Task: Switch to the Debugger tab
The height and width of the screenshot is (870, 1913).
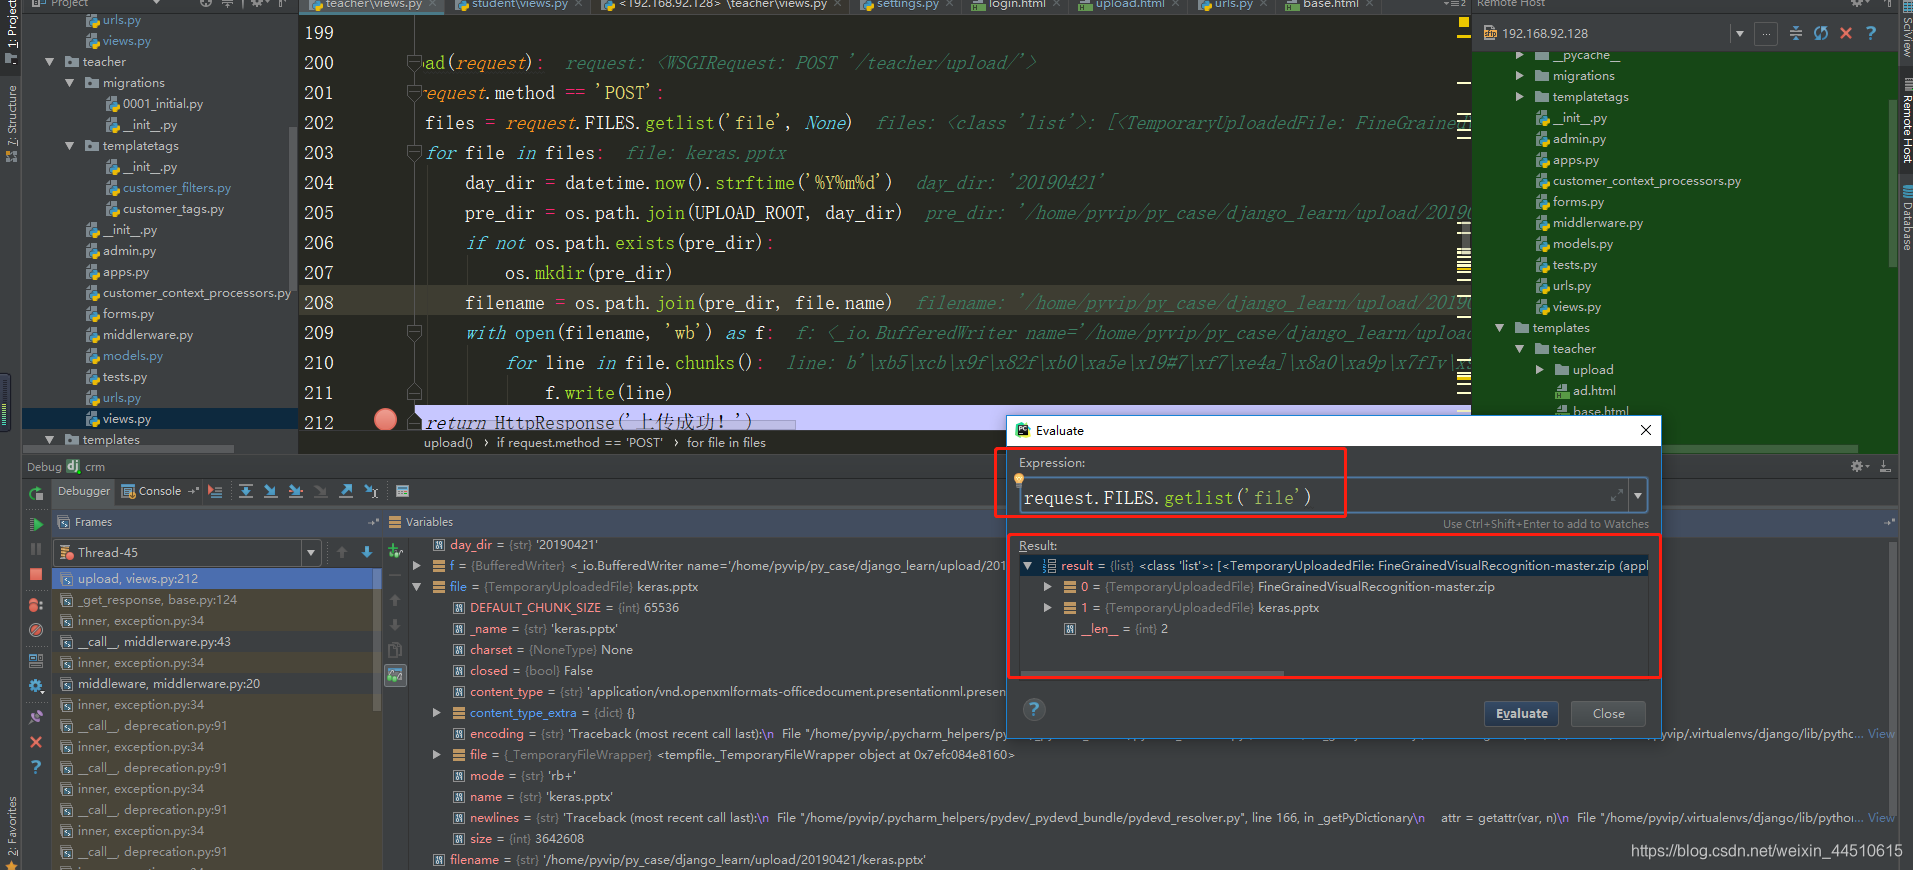Action: coord(83,491)
